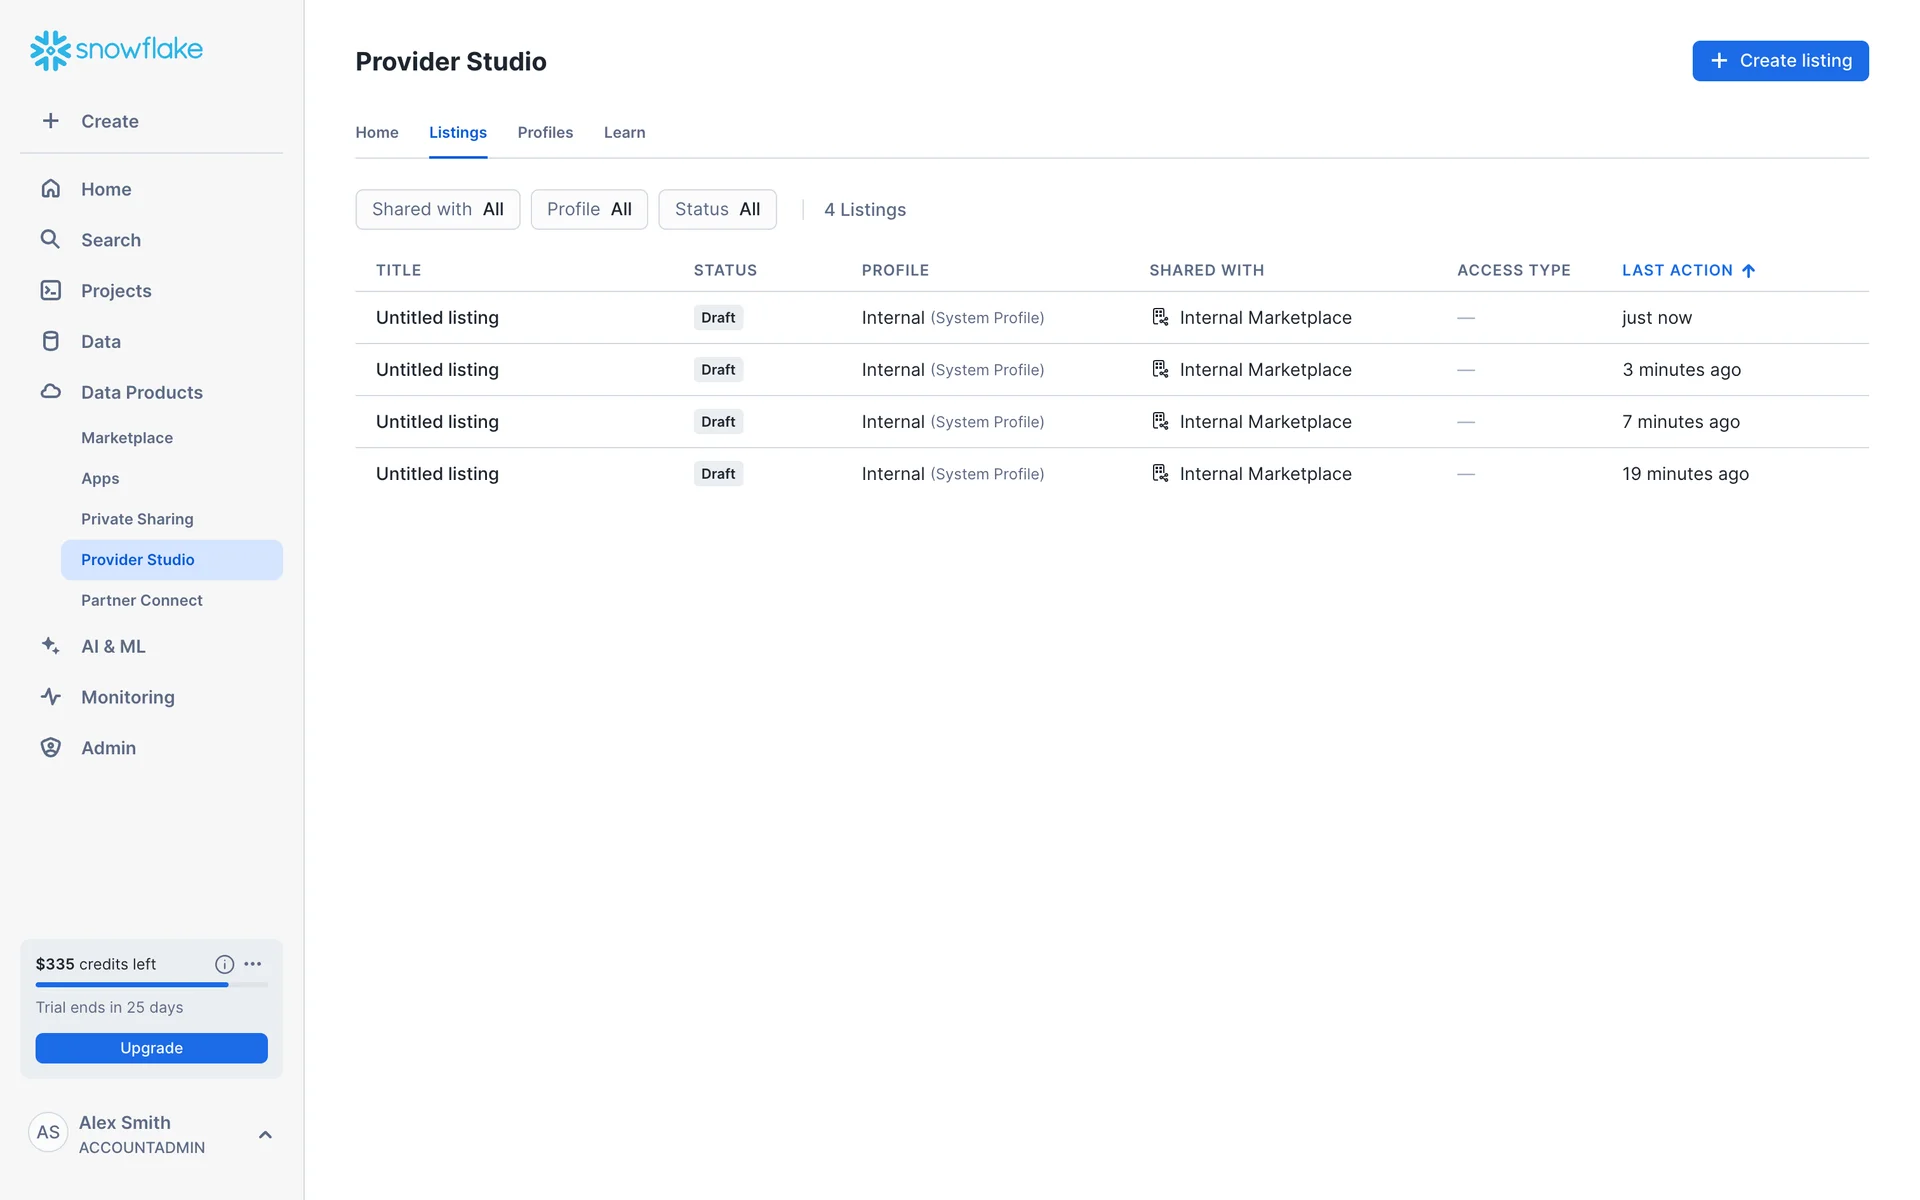Click the Create listing button

click(1780, 61)
